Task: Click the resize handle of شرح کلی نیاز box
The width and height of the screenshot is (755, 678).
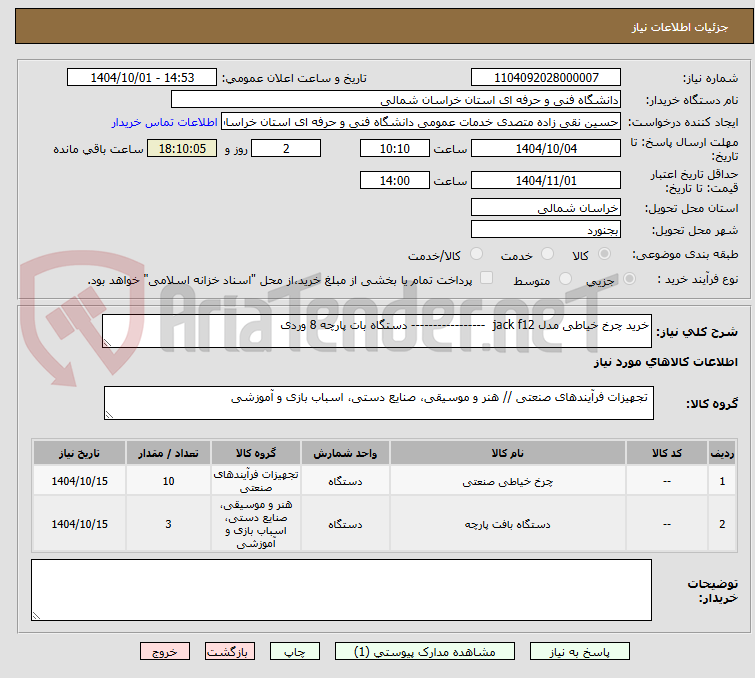Action: click(107, 342)
